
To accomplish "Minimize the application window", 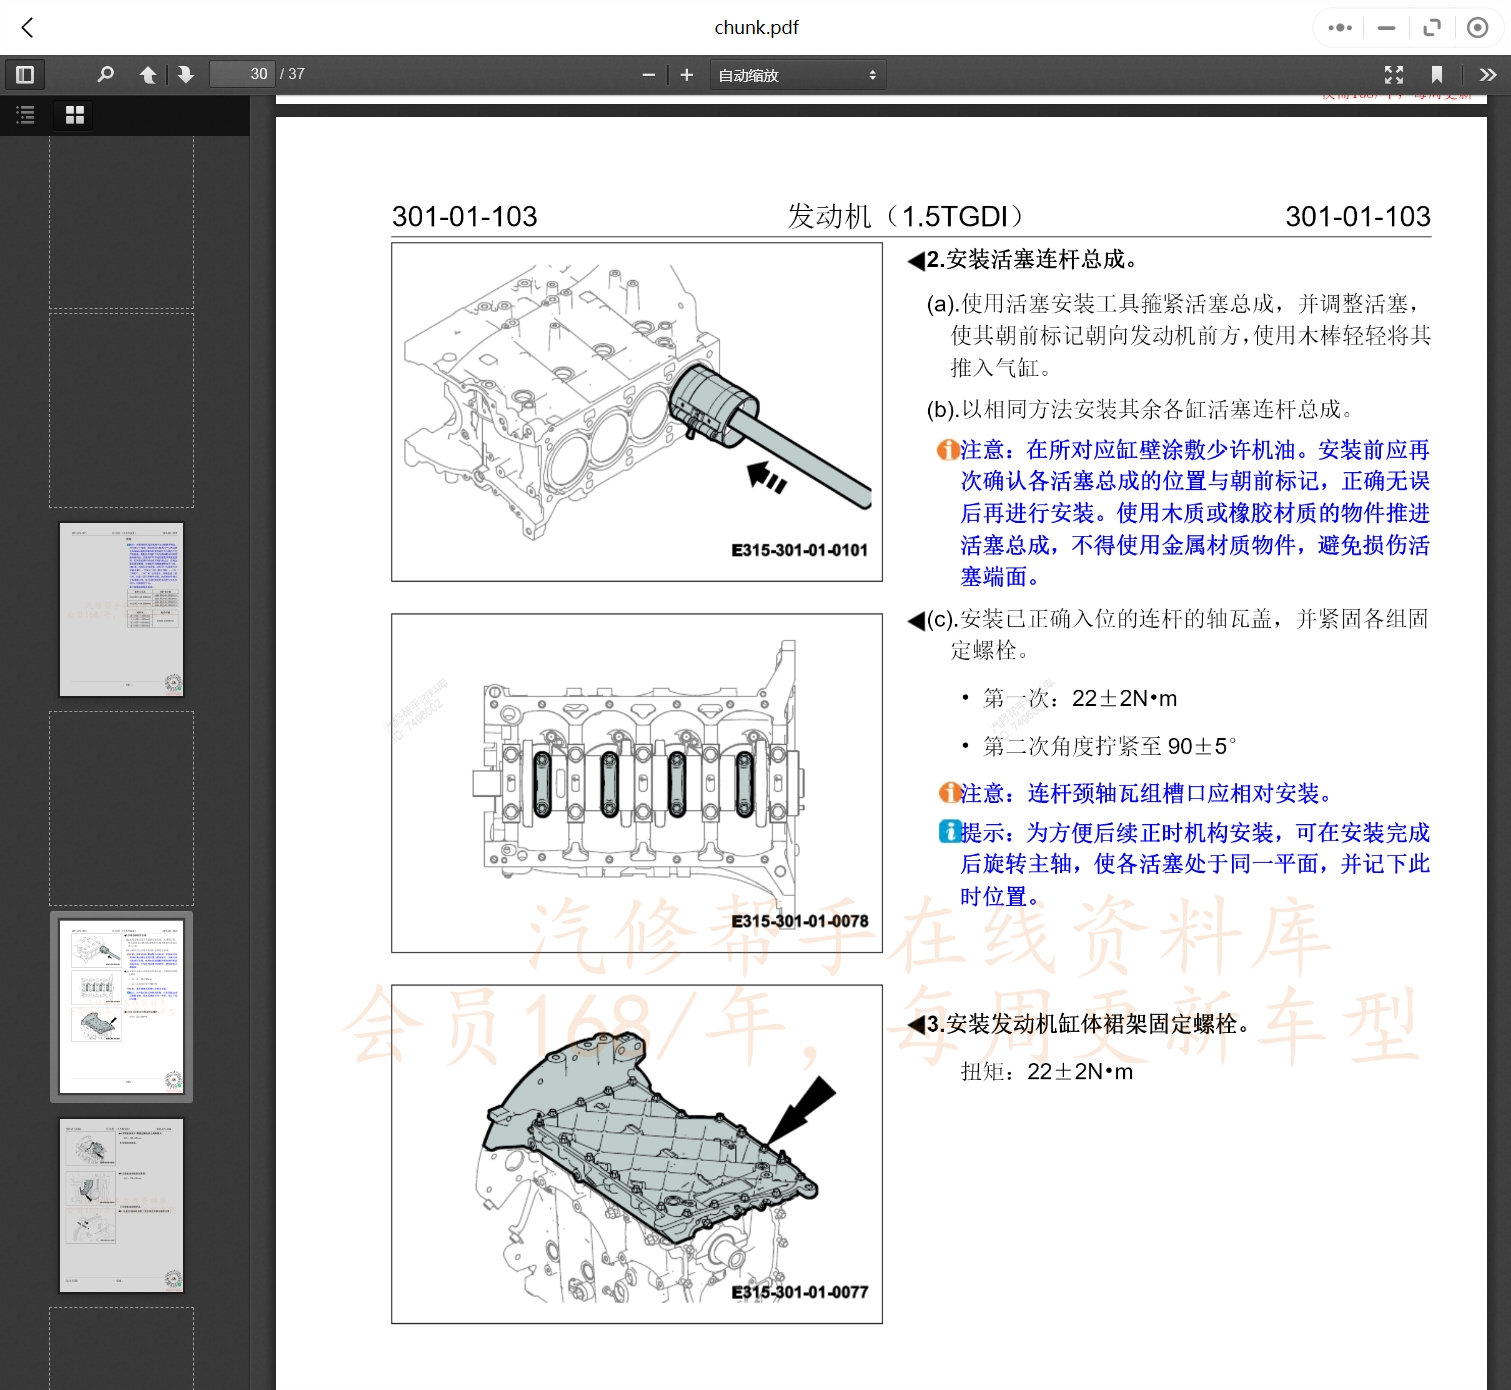I will pyautogui.click(x=1386, y=27).
